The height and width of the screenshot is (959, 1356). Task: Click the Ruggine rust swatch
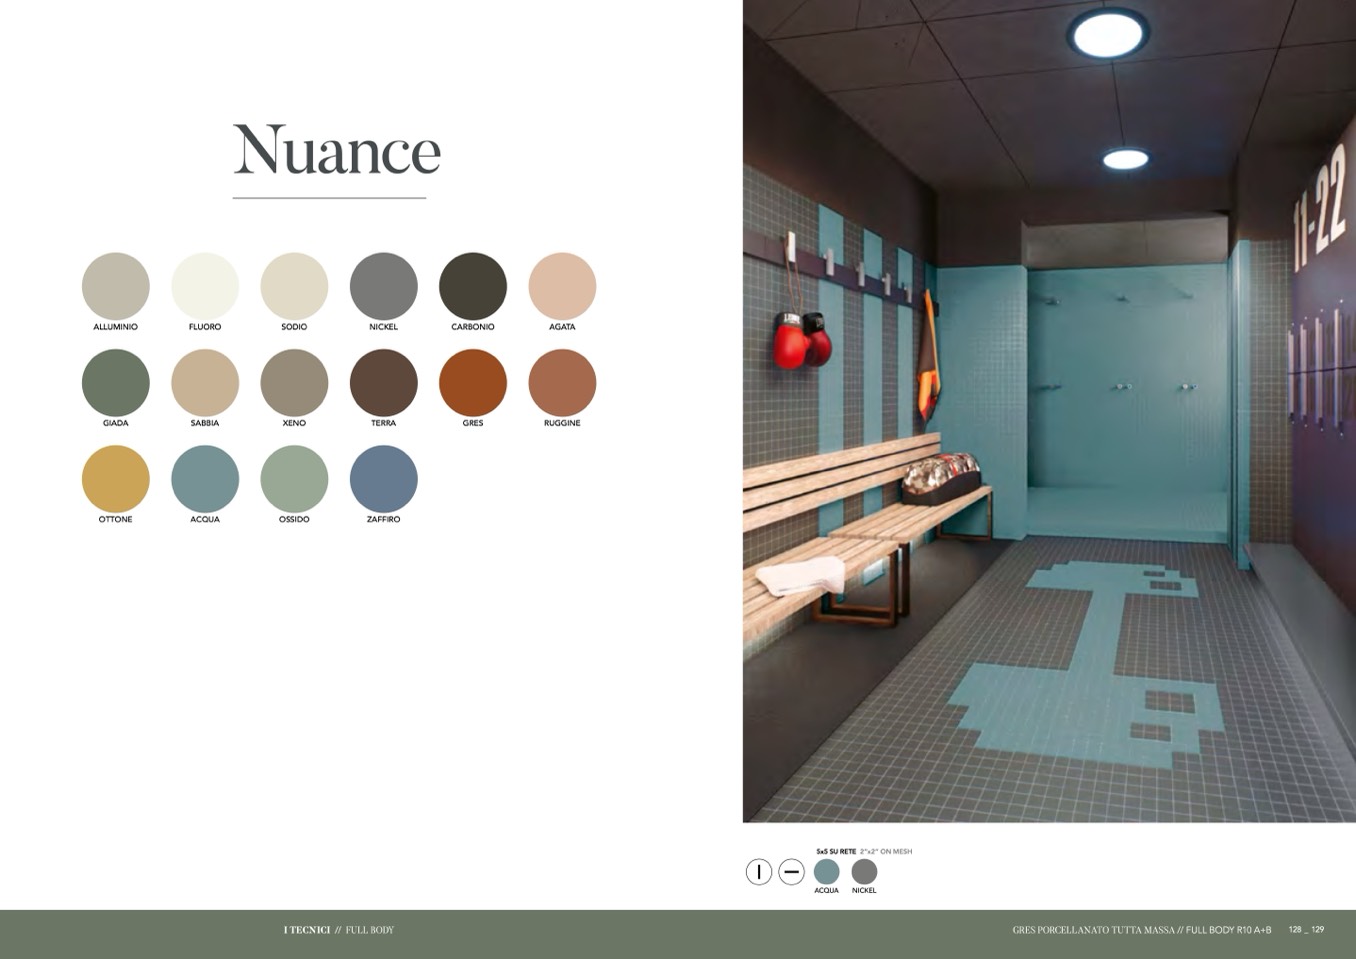pos(562,382)
